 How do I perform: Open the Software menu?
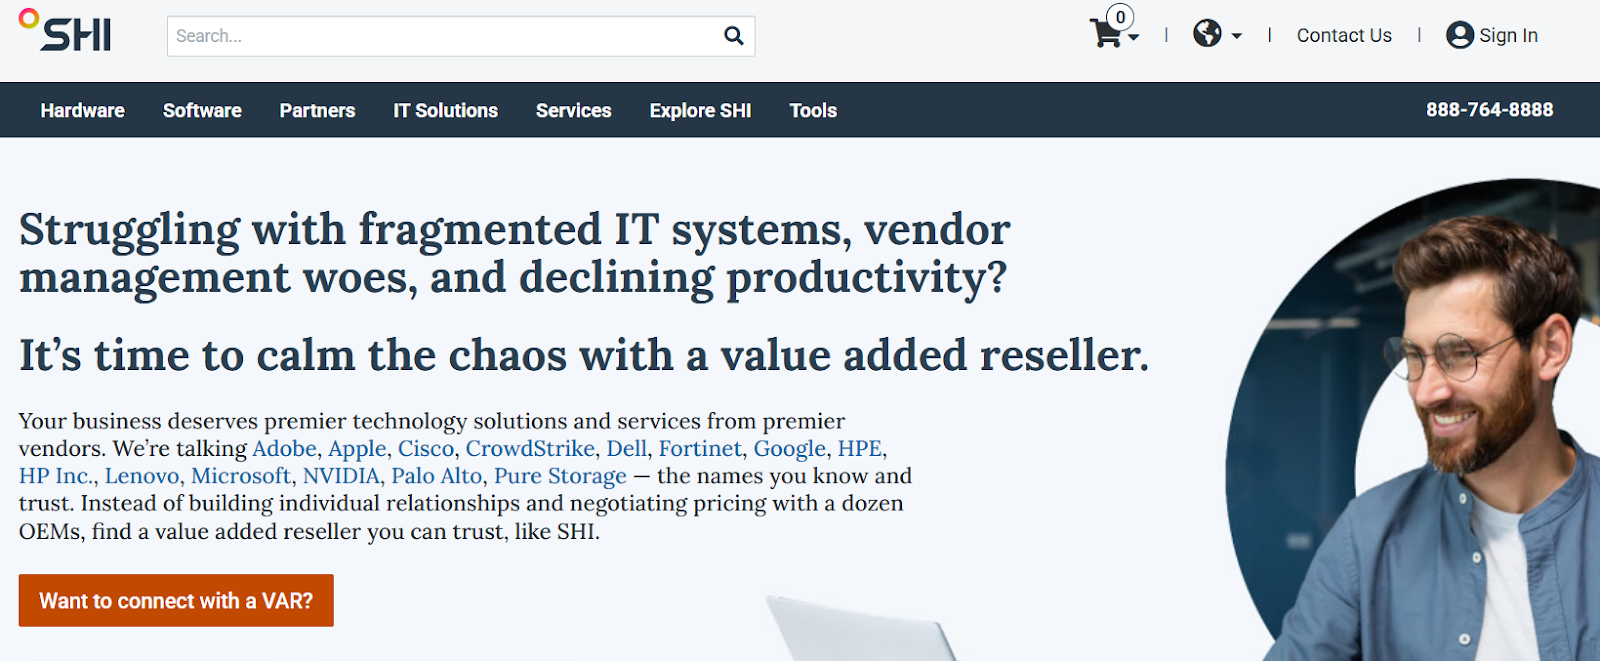coord(202,110)
